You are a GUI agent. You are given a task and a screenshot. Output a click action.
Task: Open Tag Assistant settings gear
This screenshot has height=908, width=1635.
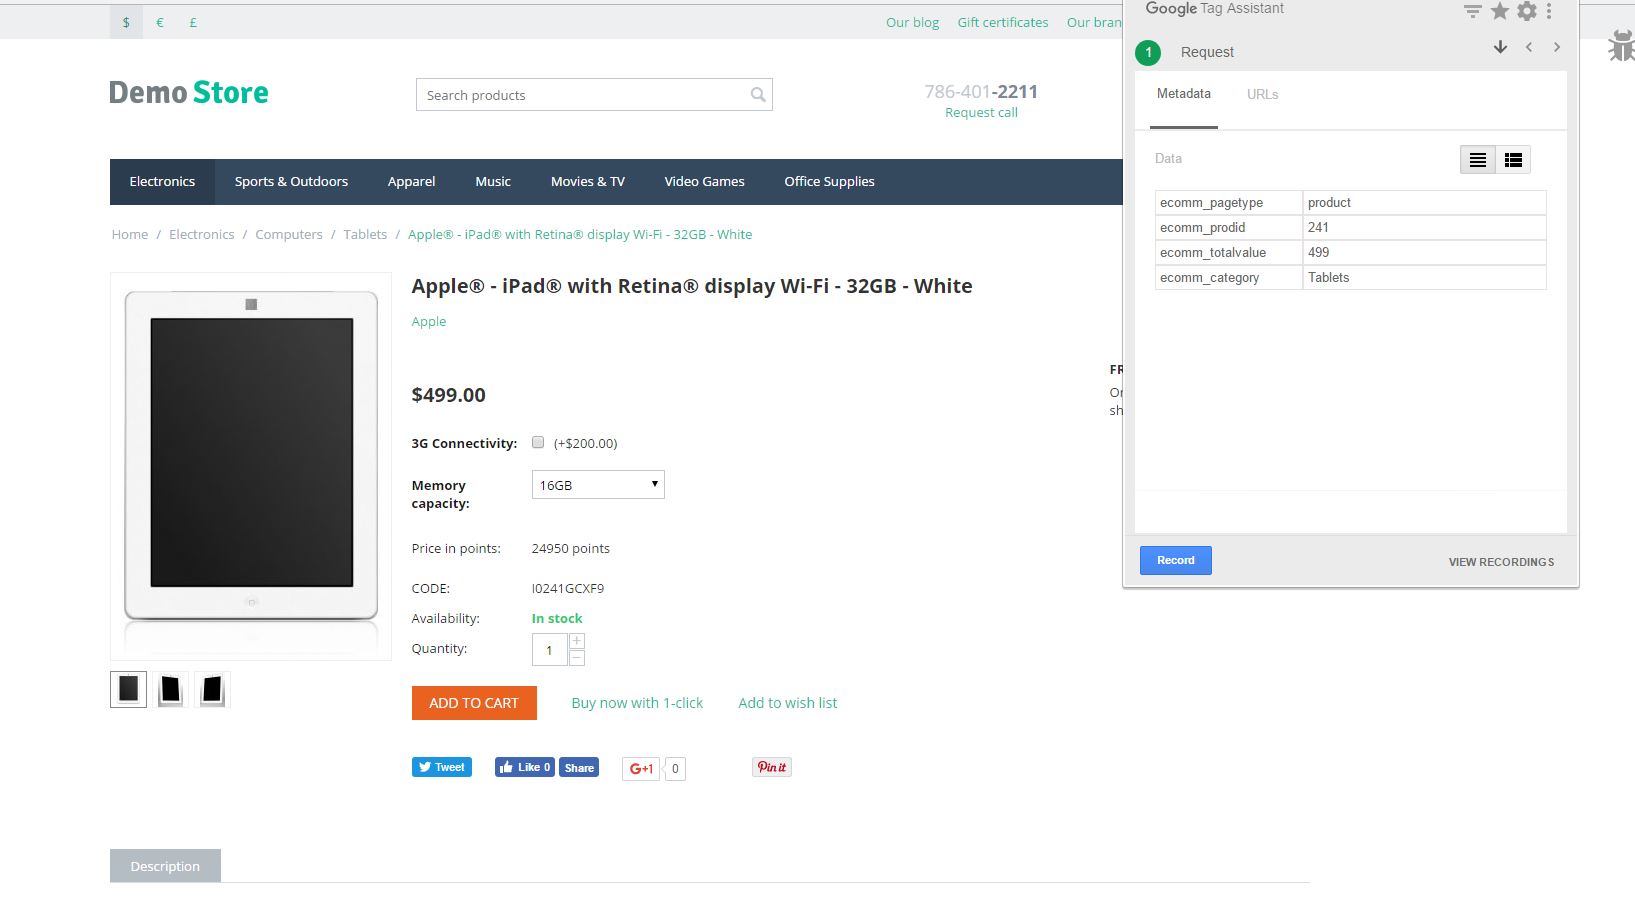pos(1526,12)
